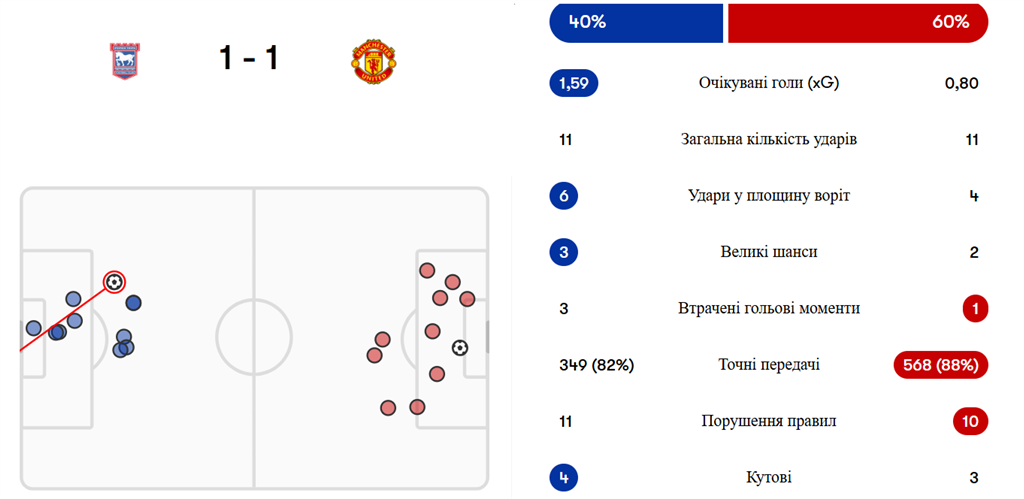This screenshot has width=1024, height=499.
Task: Click the football goal icon in right penalty area
Action: click(x=460, y=347)
